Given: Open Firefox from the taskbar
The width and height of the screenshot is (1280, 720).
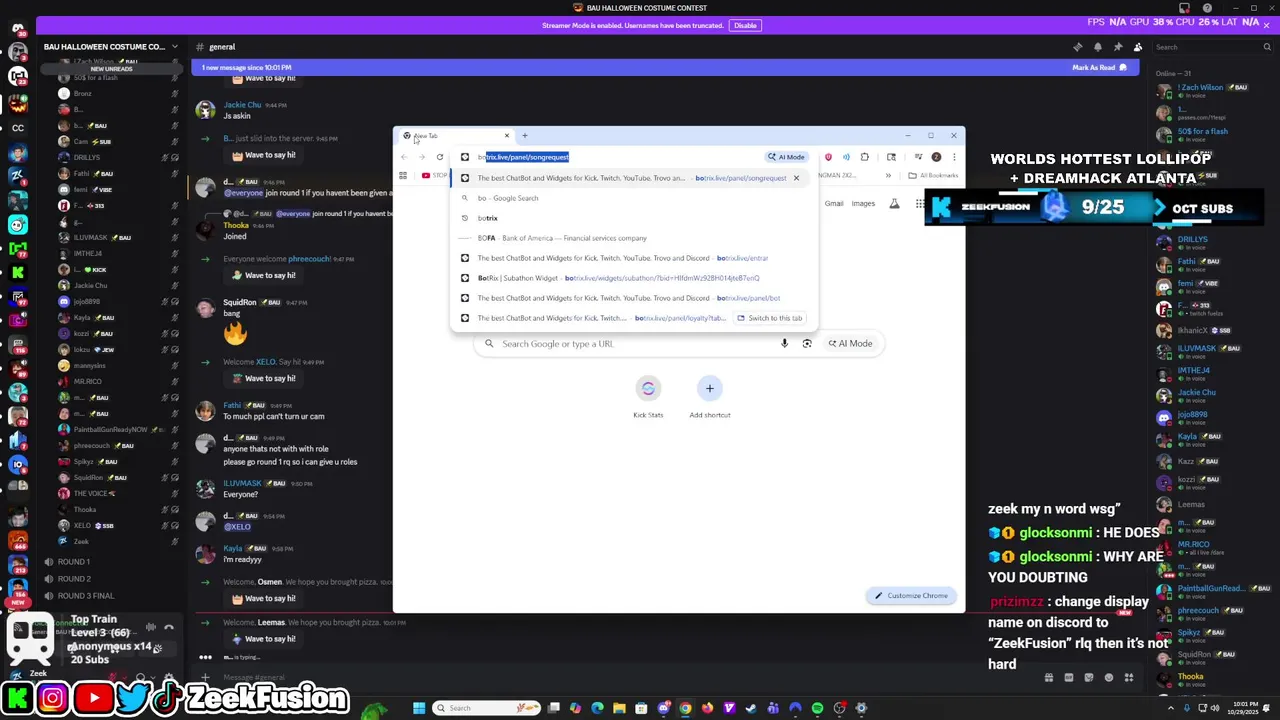Looking at the screenshot, I should [x=707, y=708].
